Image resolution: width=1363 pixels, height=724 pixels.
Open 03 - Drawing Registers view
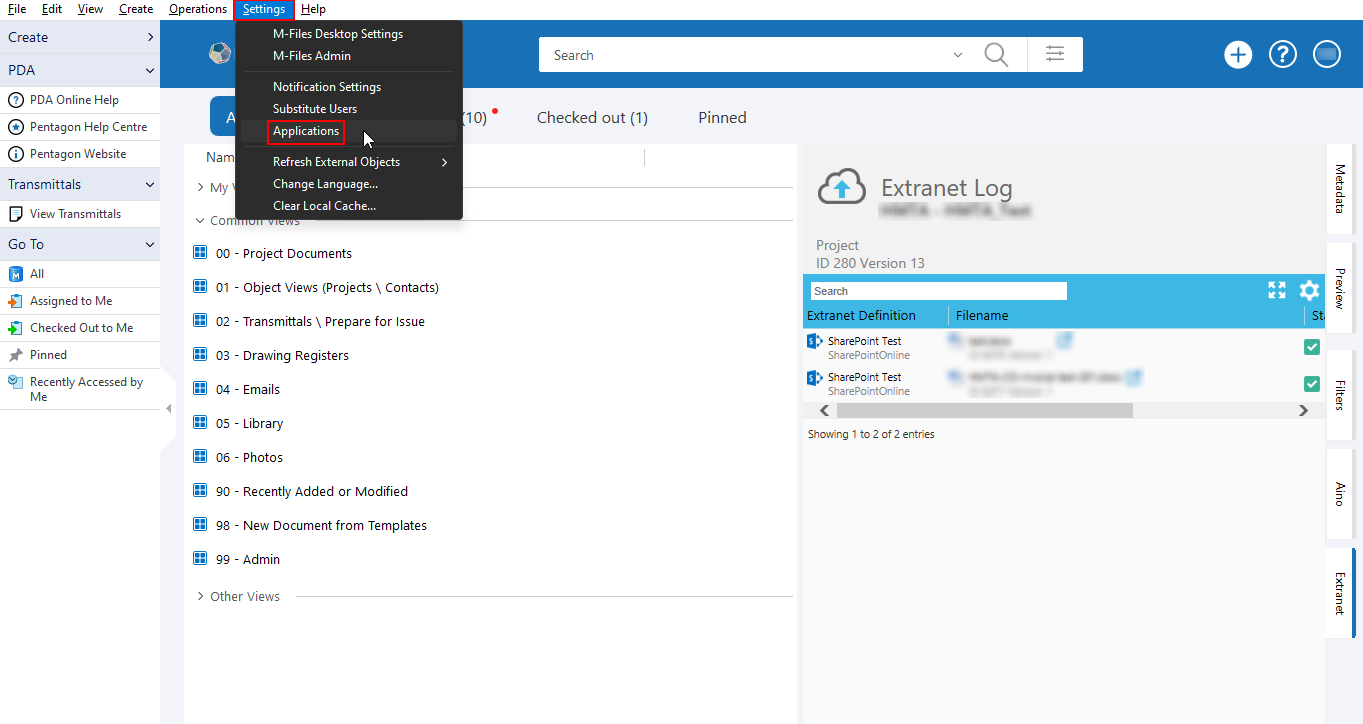296,356
